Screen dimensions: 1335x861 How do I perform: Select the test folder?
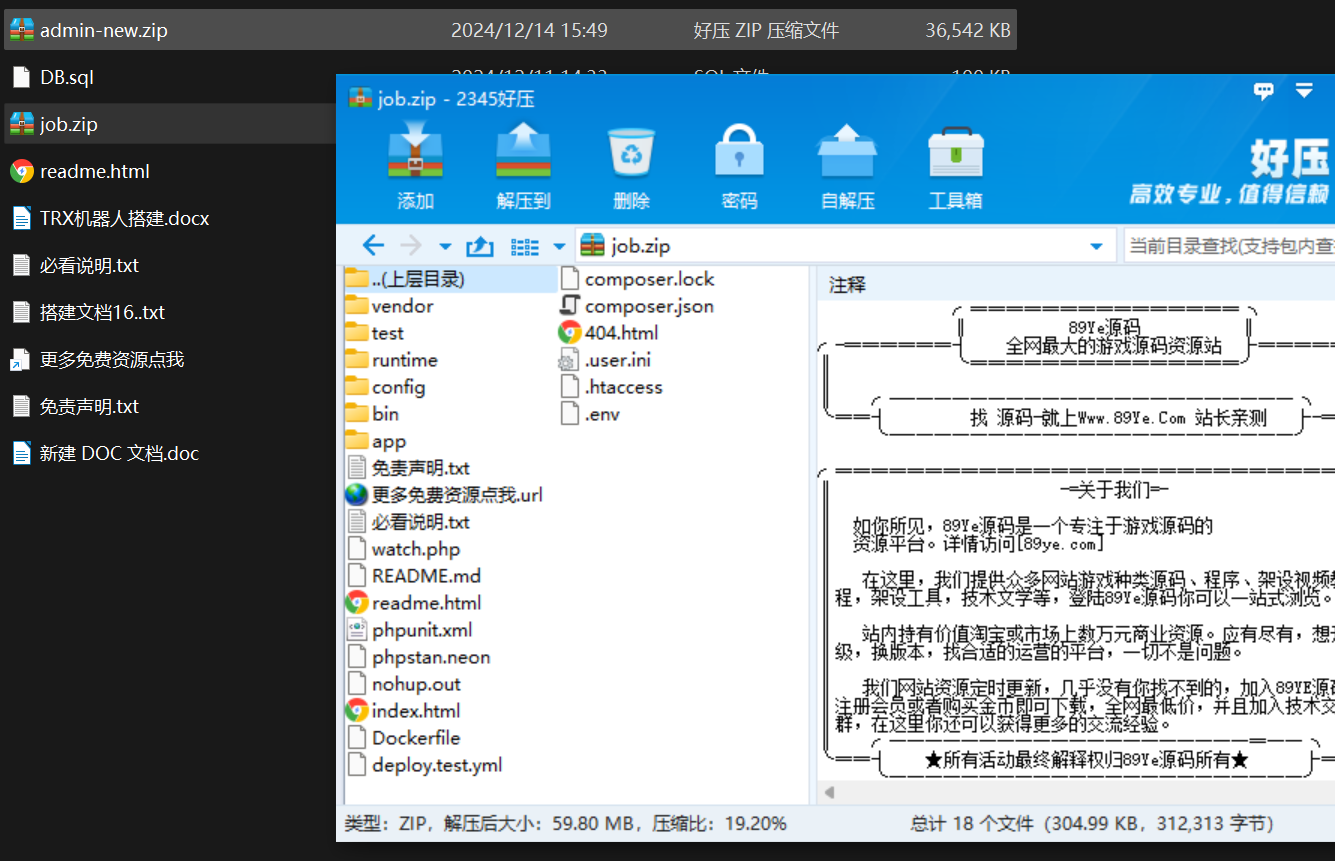[x=375, y=333]
